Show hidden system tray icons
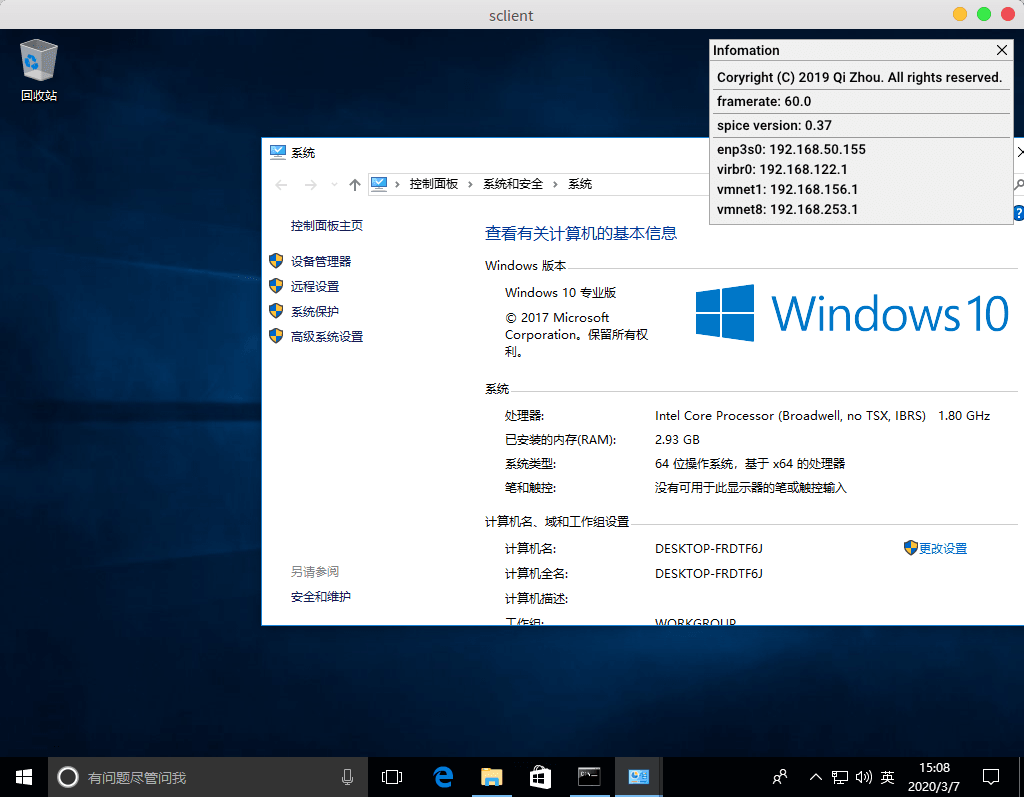Viewport: 1024px width, 797px height. (x=816, y=777)
